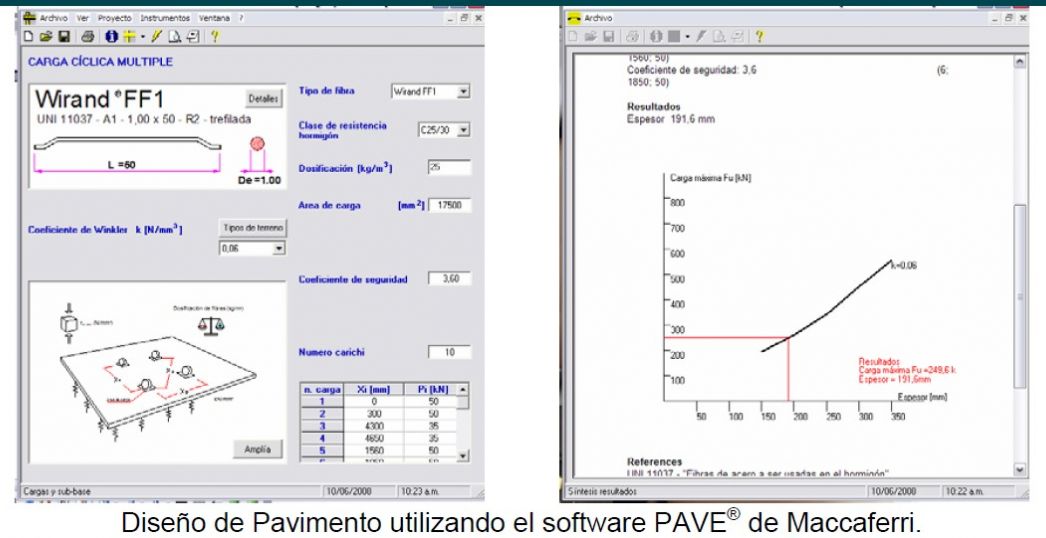Click the report sheet icon in left toolbar
The width and height of the screenshot is (1046, 538).
pyautogui.click(x=193, y=37)
